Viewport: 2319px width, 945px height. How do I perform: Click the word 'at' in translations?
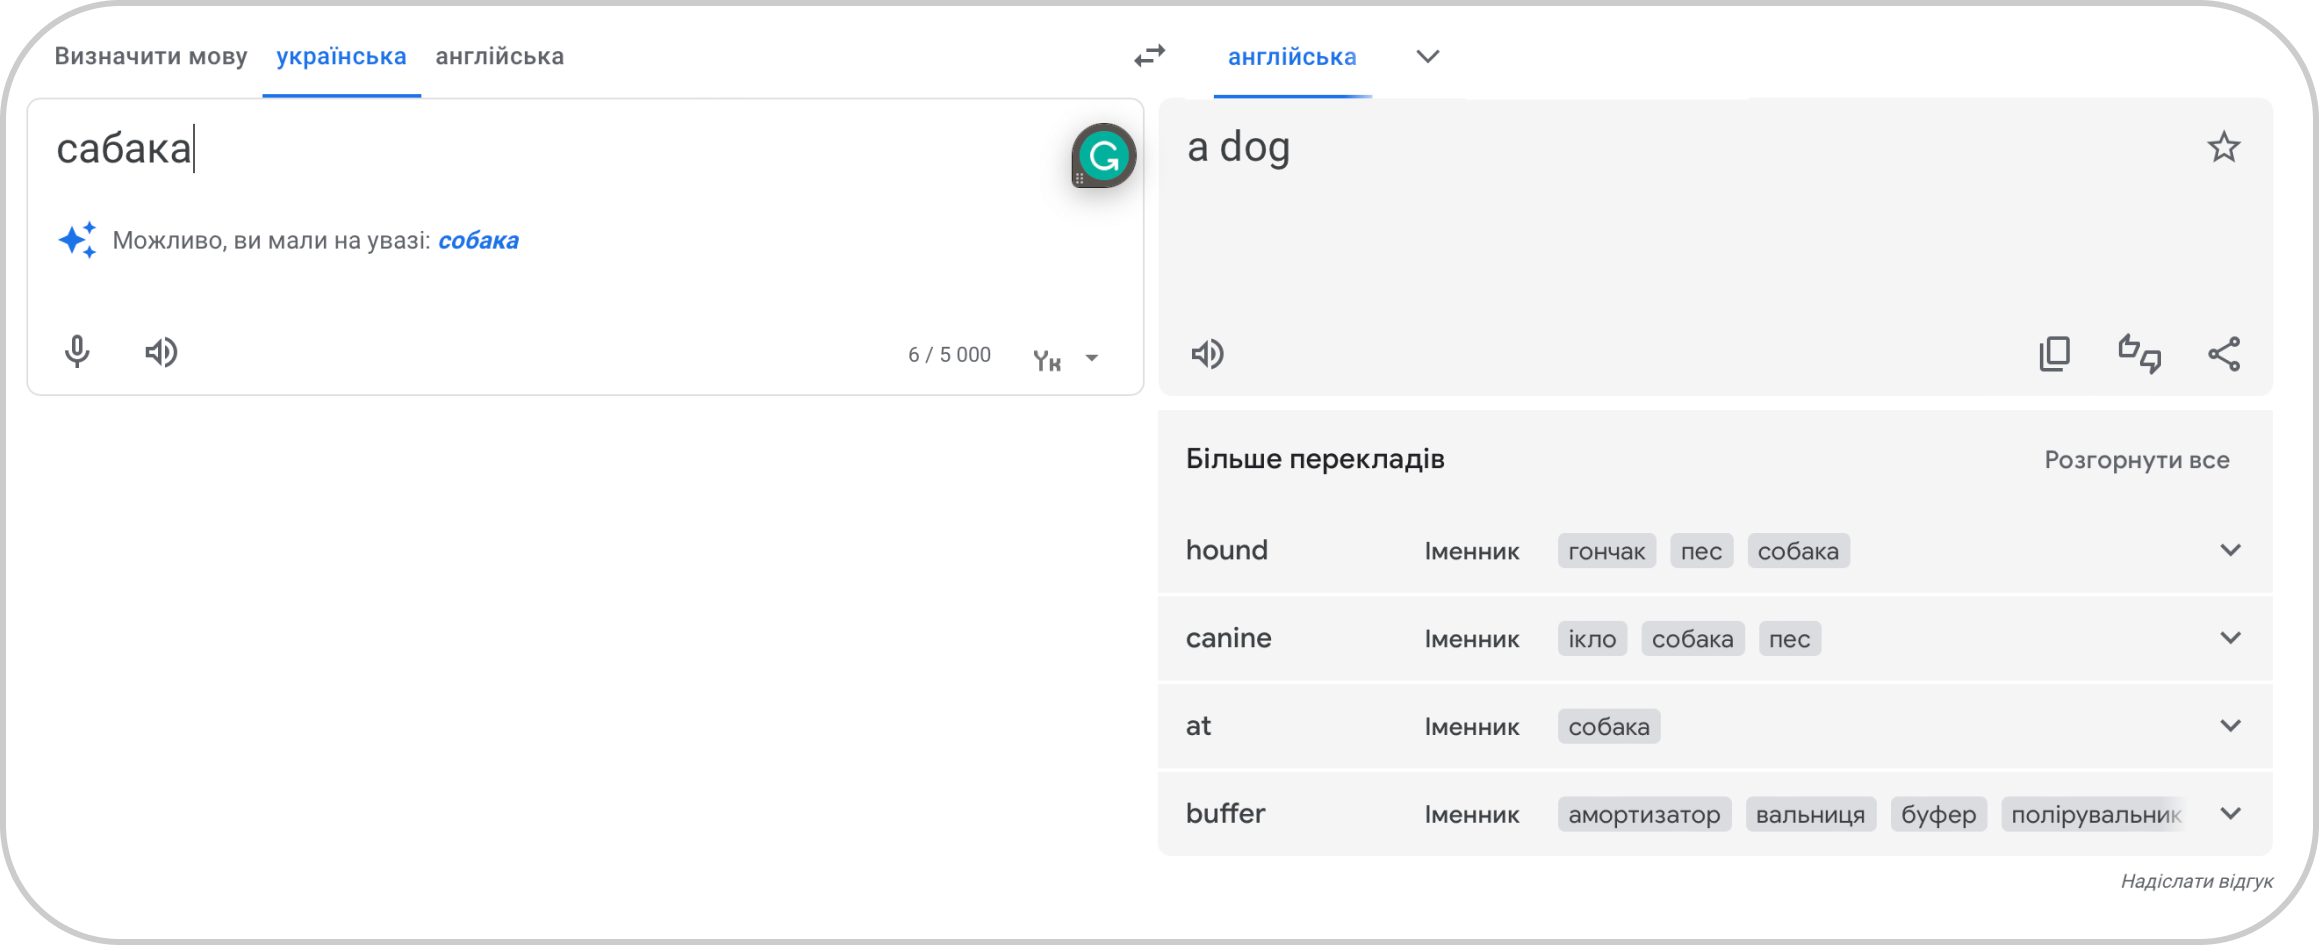click(1198, 726)
